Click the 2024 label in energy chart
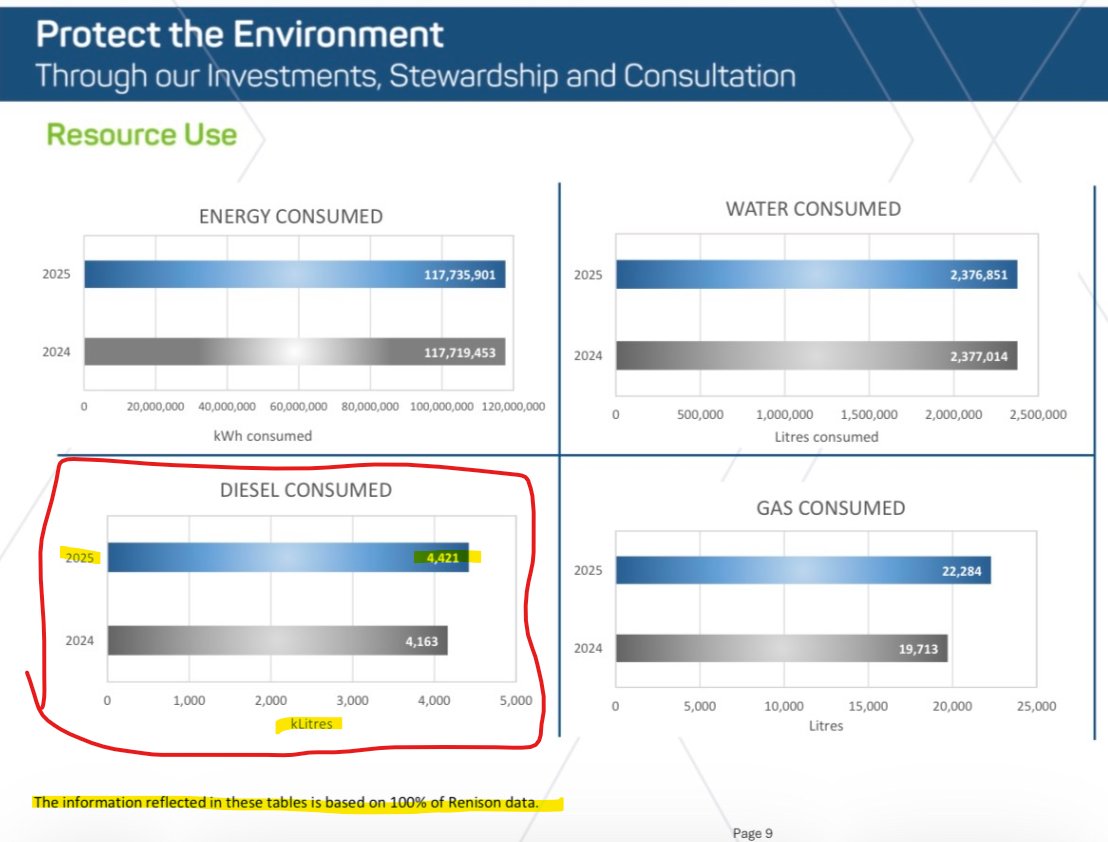This screenshot has width=1108, height=842. tap(56, 352)
